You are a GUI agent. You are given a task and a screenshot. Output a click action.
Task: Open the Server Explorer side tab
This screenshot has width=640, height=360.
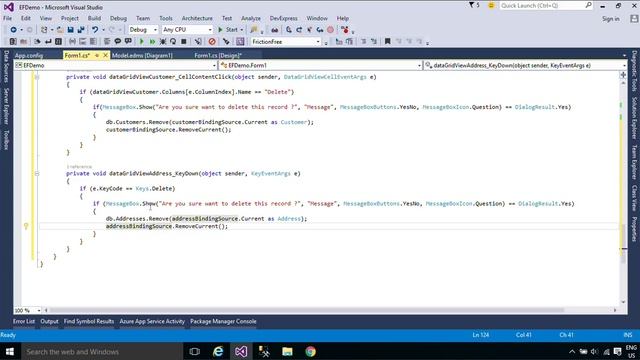[6, 106]
